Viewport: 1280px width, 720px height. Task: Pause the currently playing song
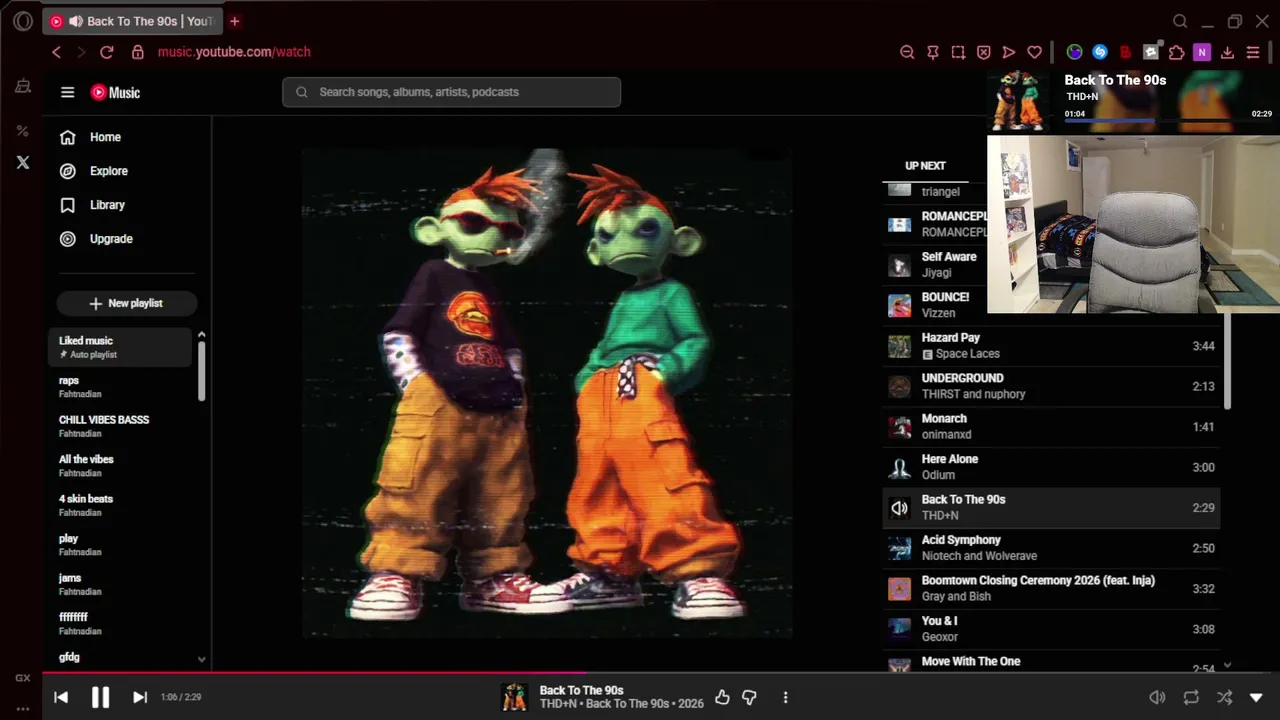[x=100, y=697]
